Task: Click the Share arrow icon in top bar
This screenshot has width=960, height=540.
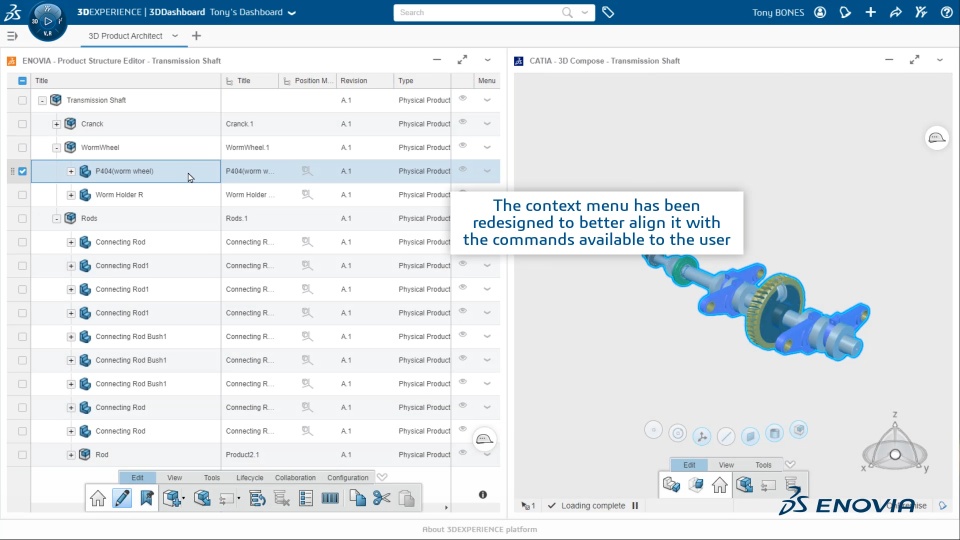Action: pos(896,12)
